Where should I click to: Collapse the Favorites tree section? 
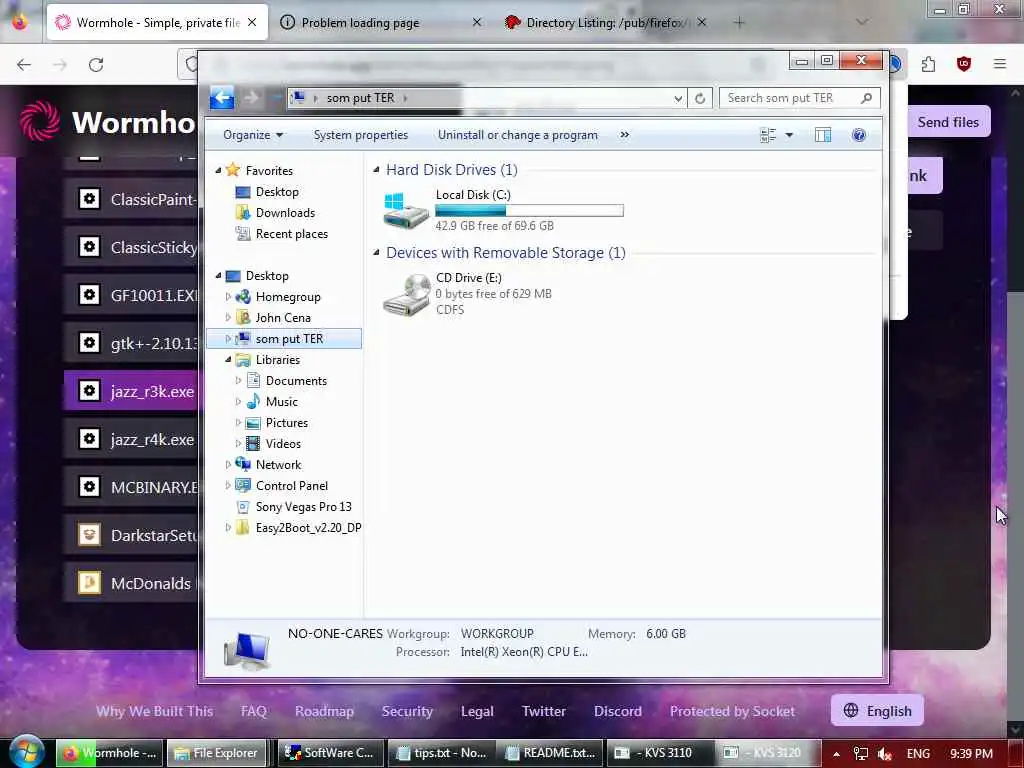pos(218,170)
